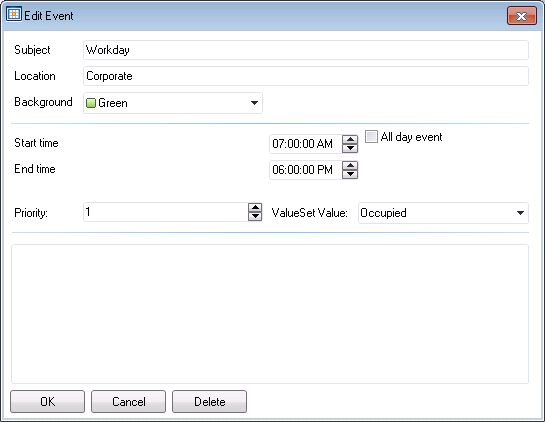Viewport: 545px width, 422px height.
Task: Decrease Start time with down spinner arrow
Action: coord(350,148)
